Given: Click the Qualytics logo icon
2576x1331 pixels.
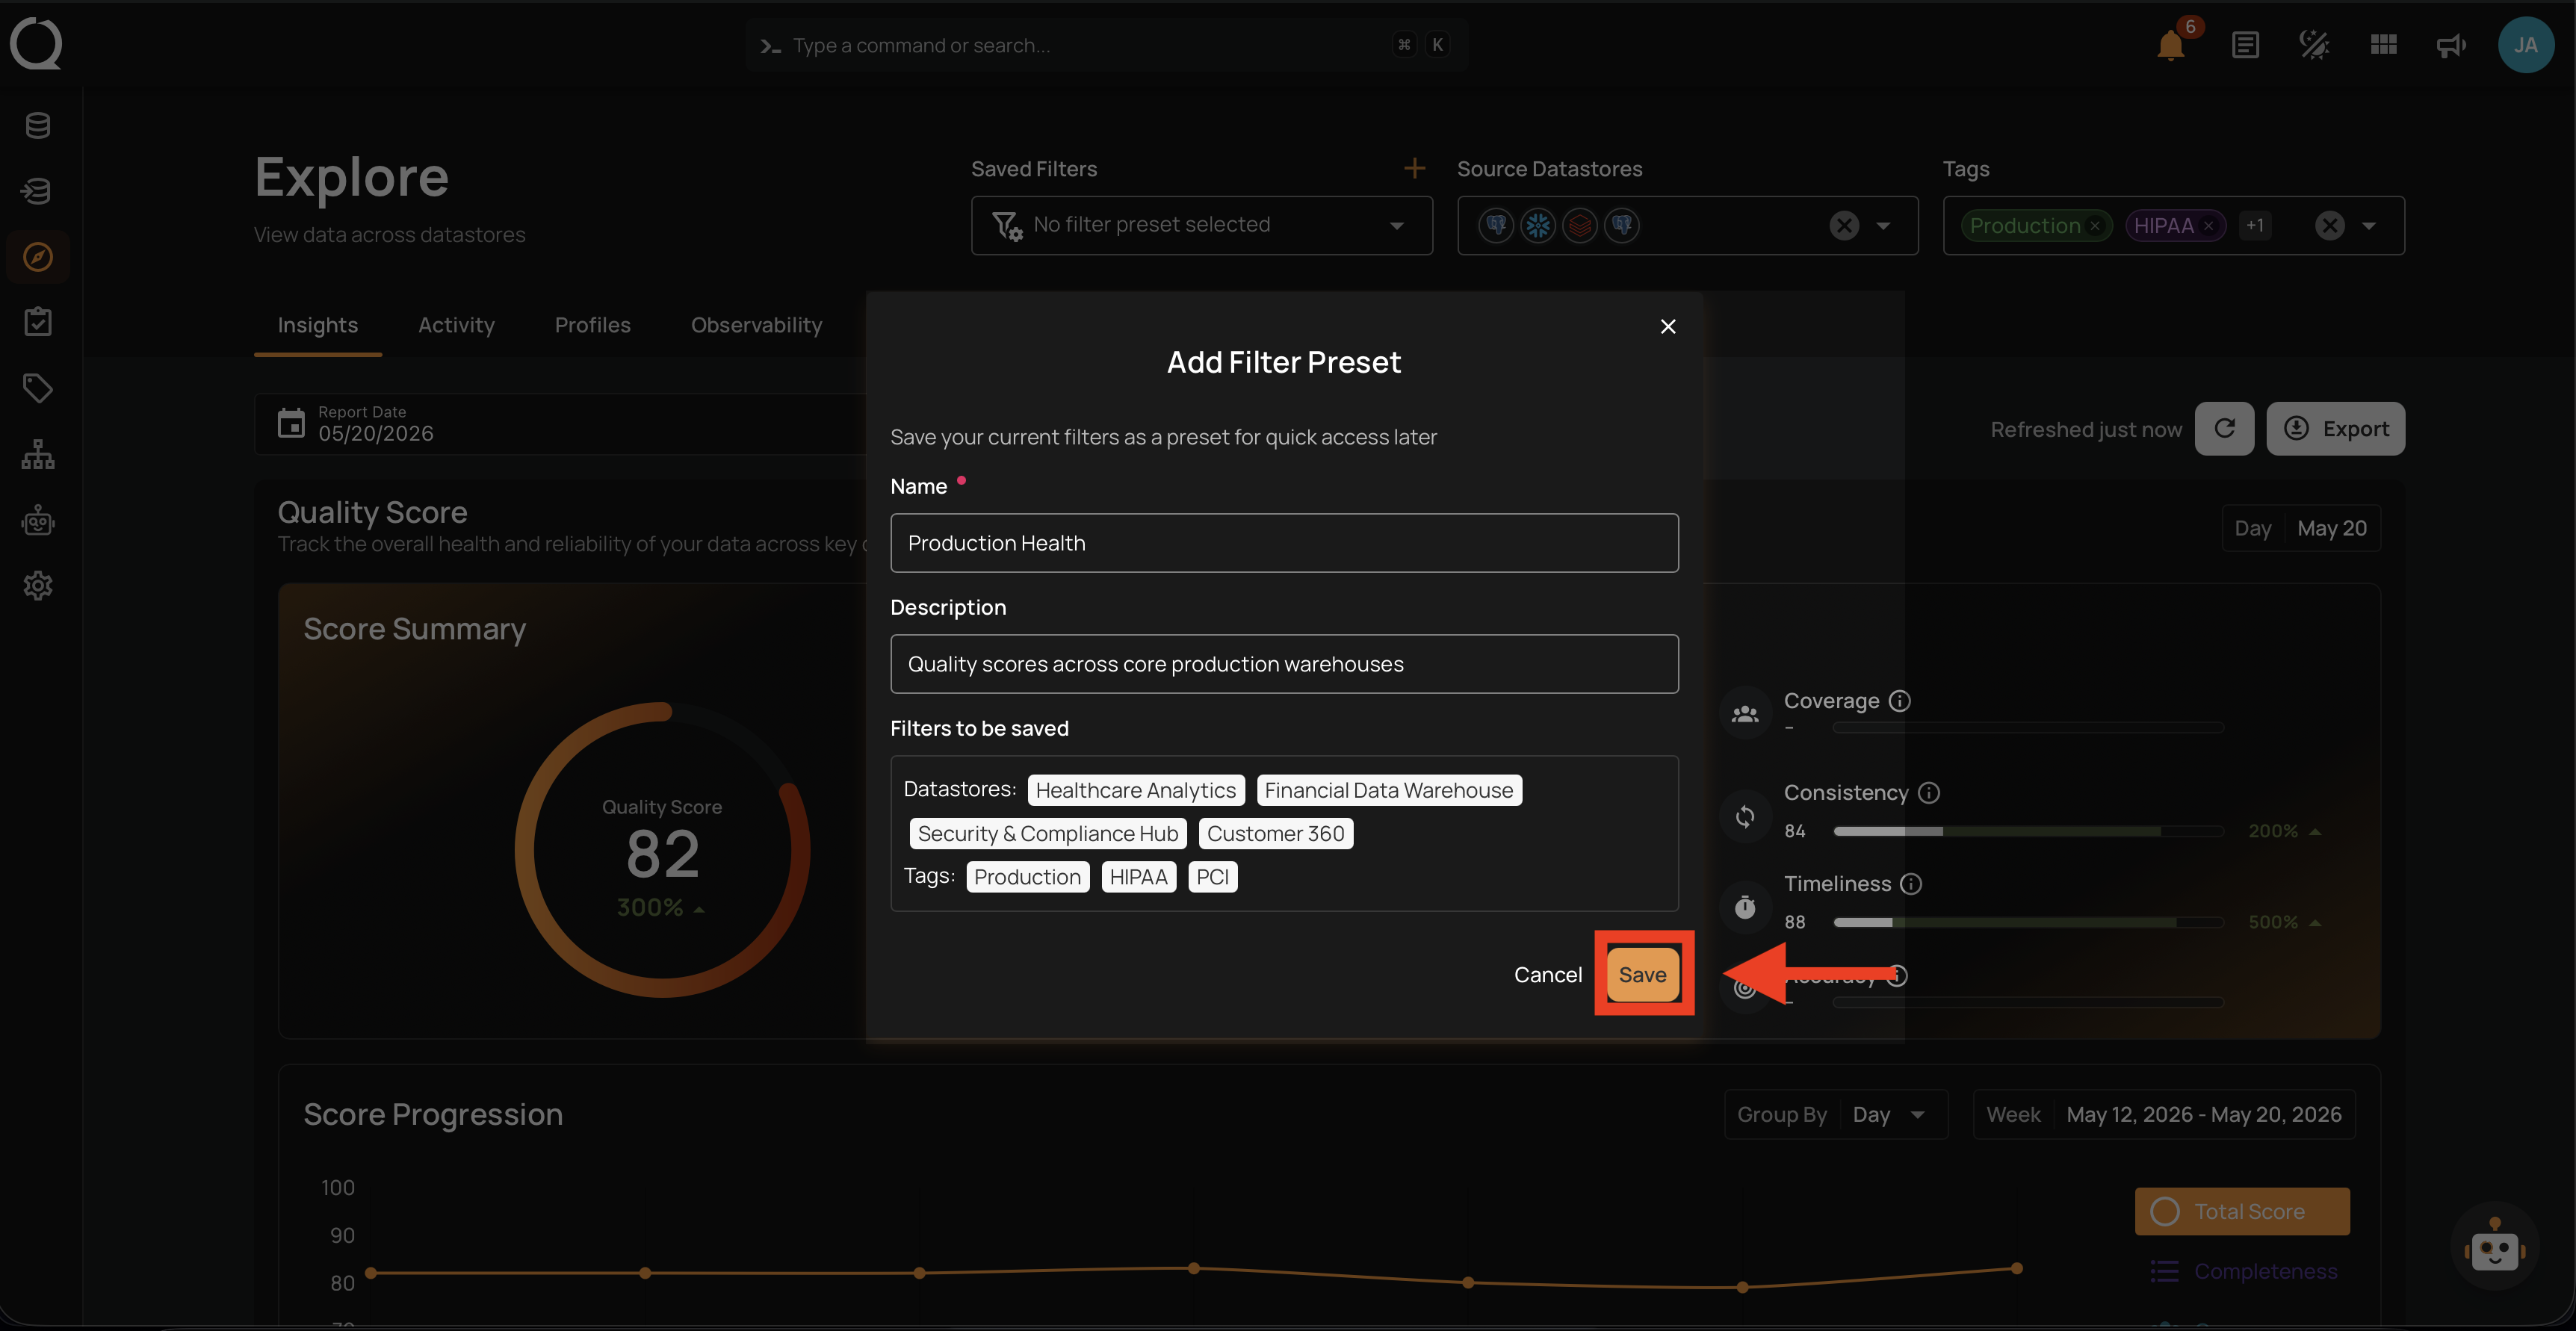Looking at the screenshot, I should pyautogui.click(x=36, y=44).
